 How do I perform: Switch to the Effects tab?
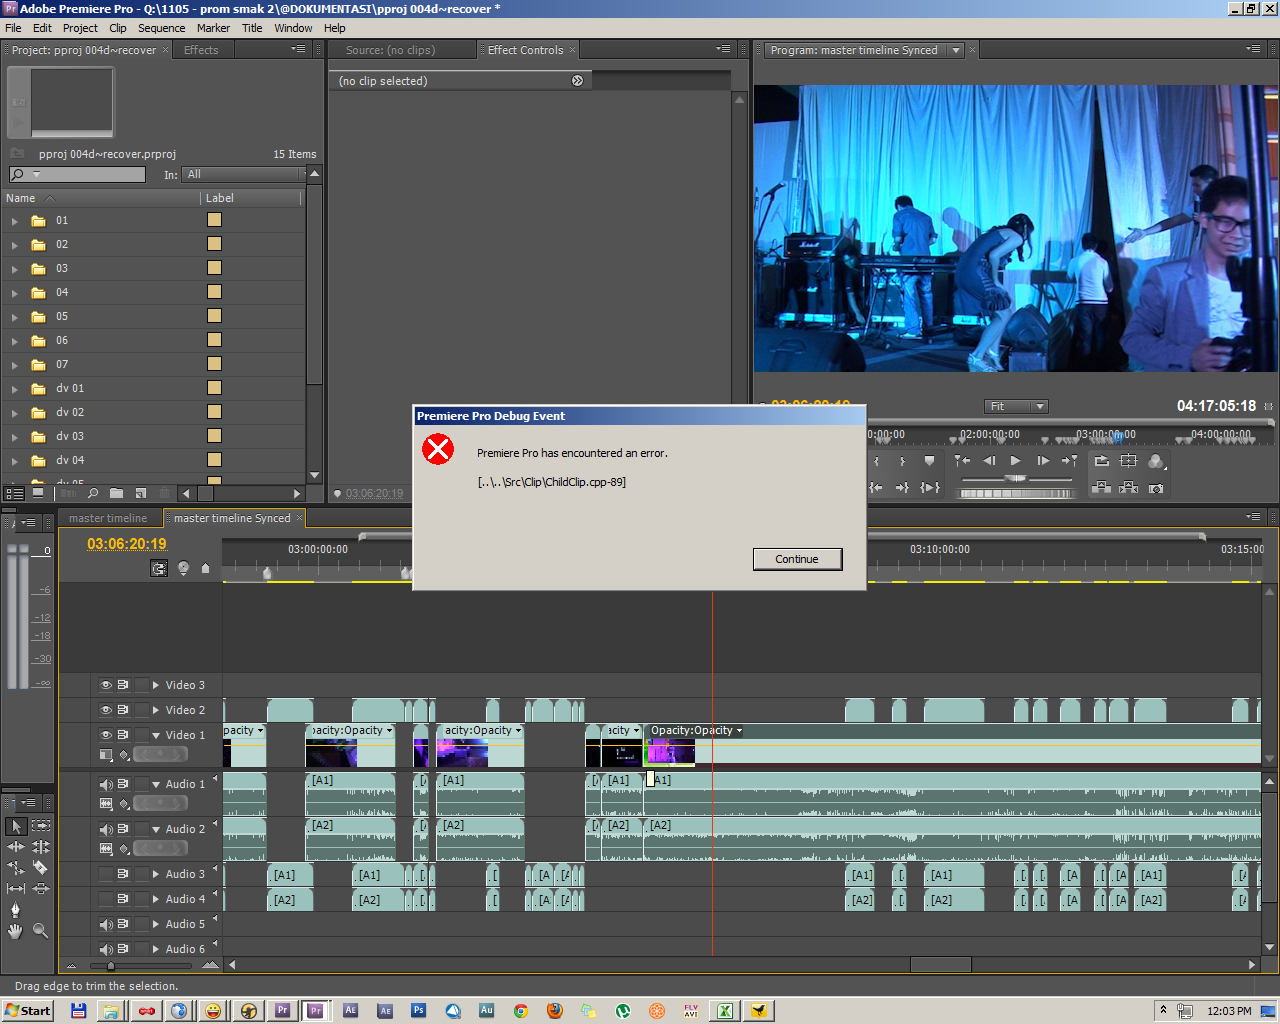[x=201, y=50]
